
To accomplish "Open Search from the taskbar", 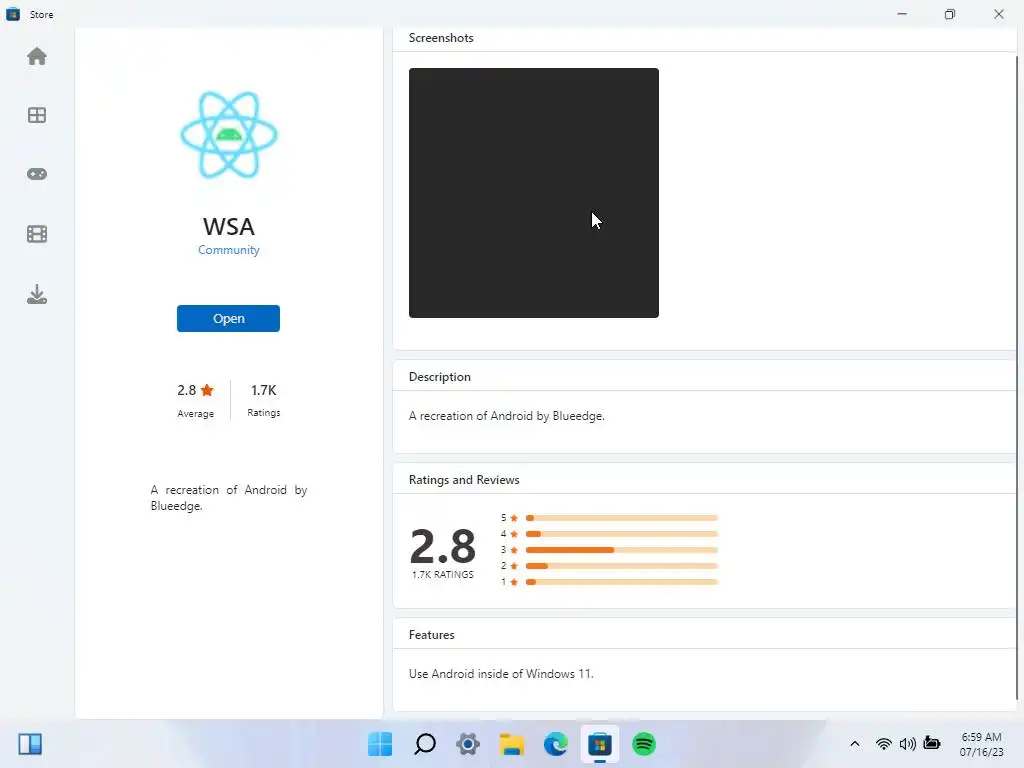I will click(x=424, y=744).
